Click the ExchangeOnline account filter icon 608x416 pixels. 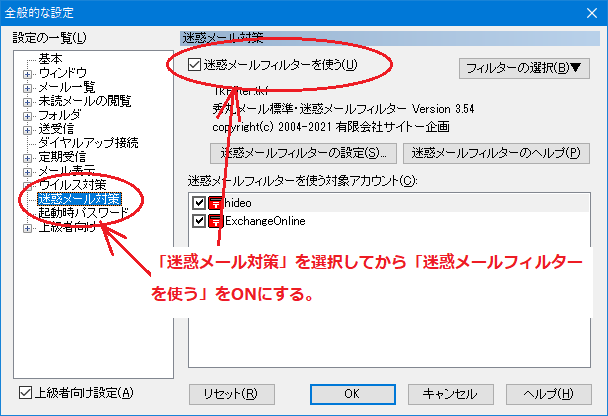[x=215, y=221]
